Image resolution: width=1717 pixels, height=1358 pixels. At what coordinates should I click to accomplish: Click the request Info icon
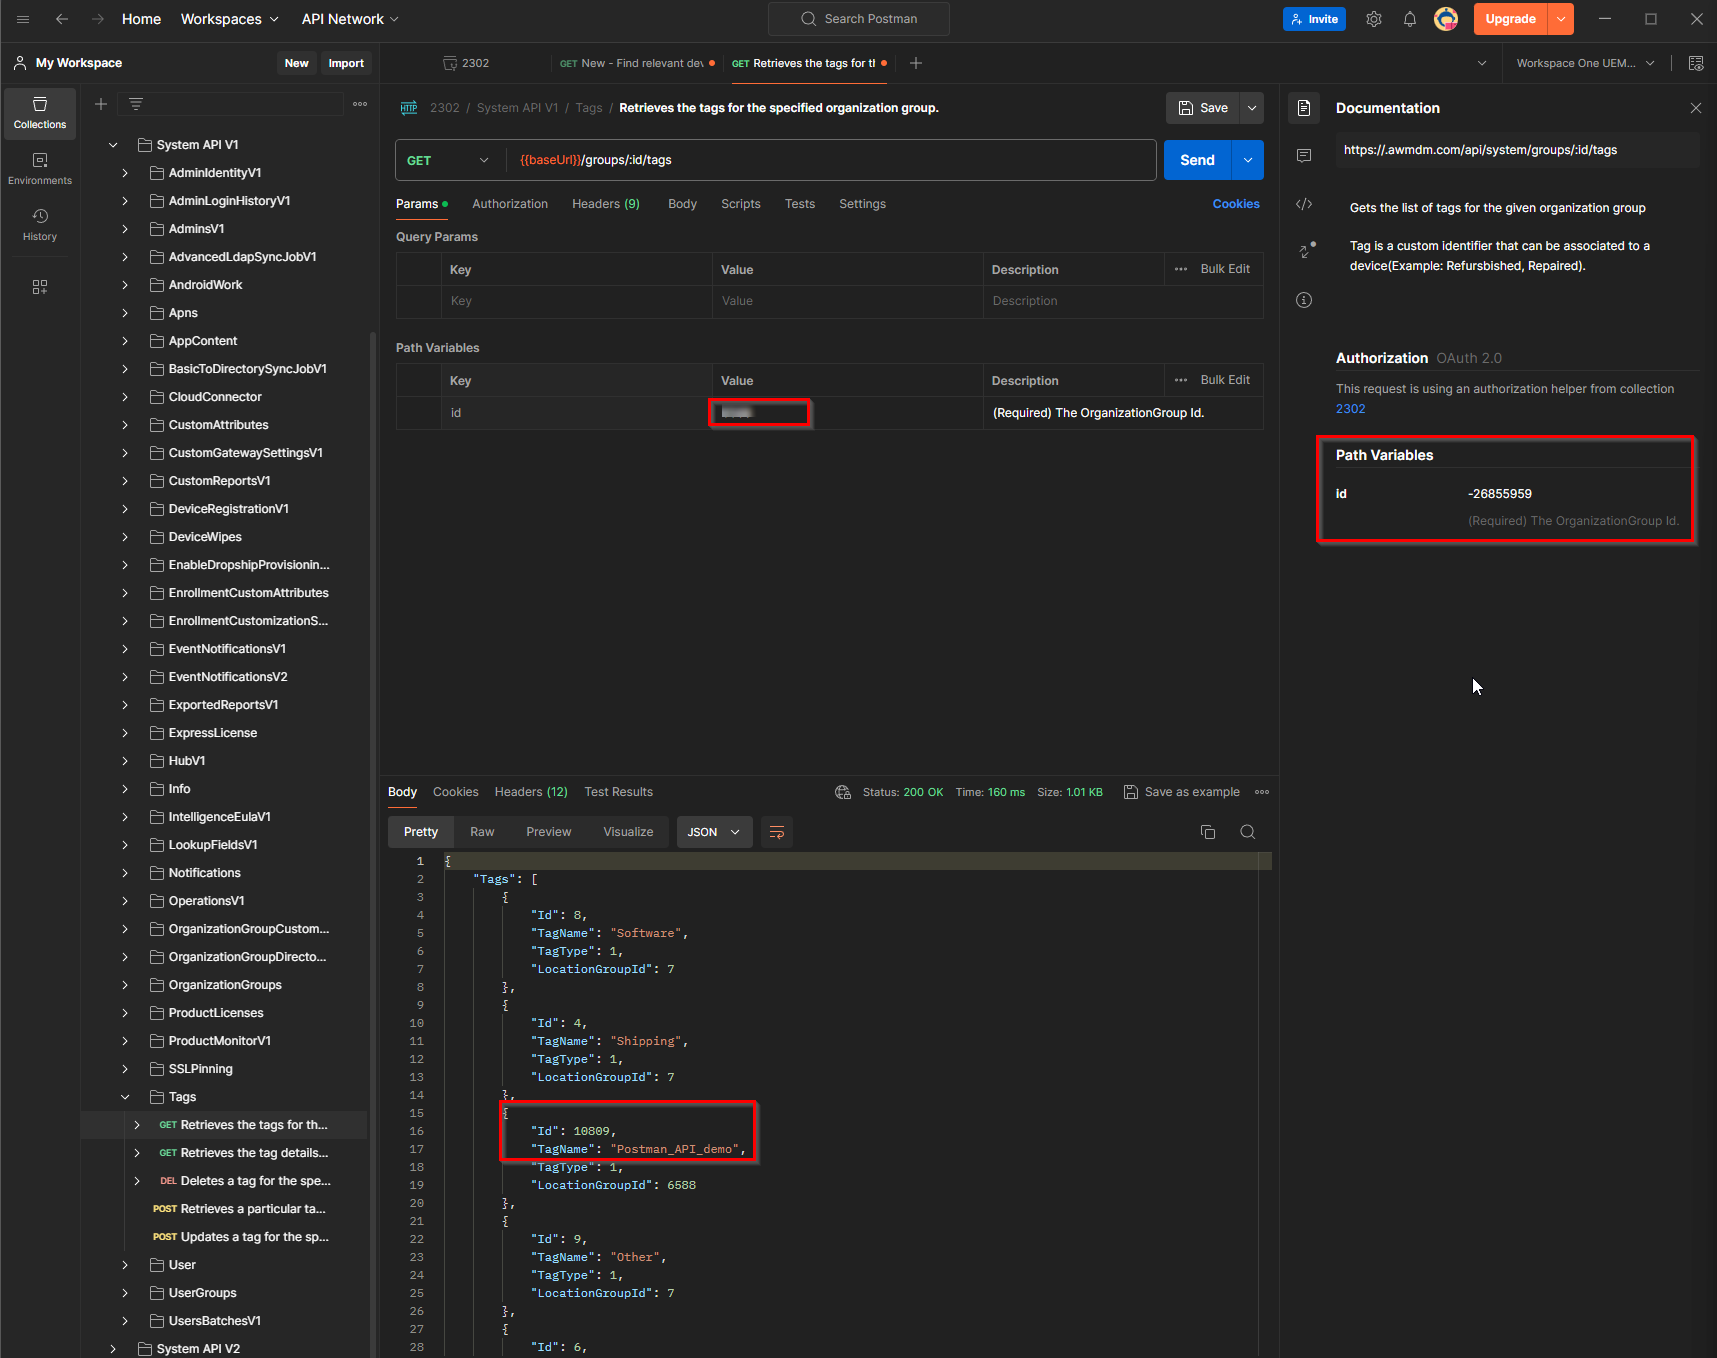click(x=1304, y=299)
